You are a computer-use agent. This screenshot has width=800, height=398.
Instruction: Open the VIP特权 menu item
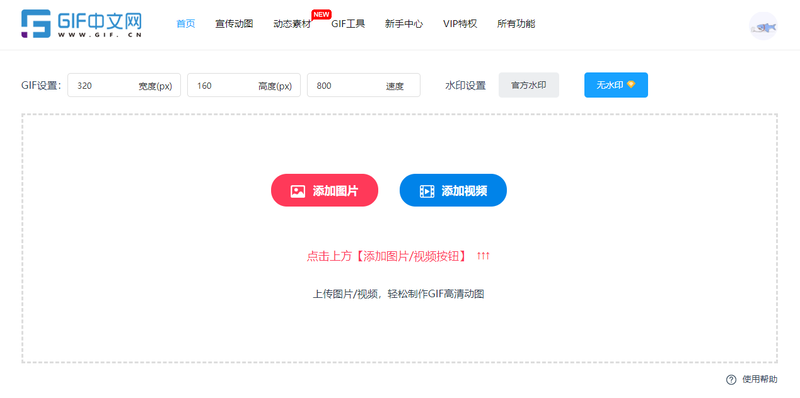coord(460,24)
